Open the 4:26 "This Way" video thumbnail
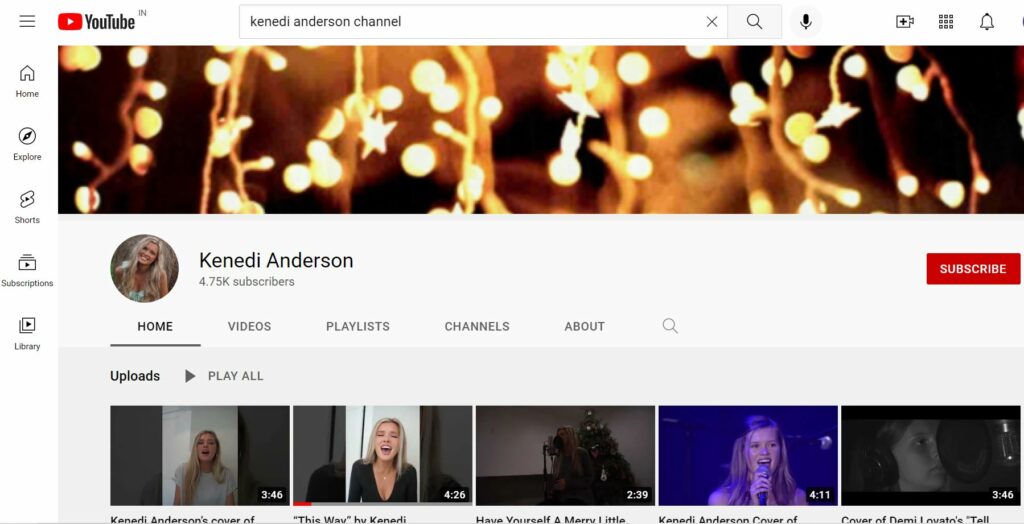This screenshot has height=524, width=1024. (383, 455)
